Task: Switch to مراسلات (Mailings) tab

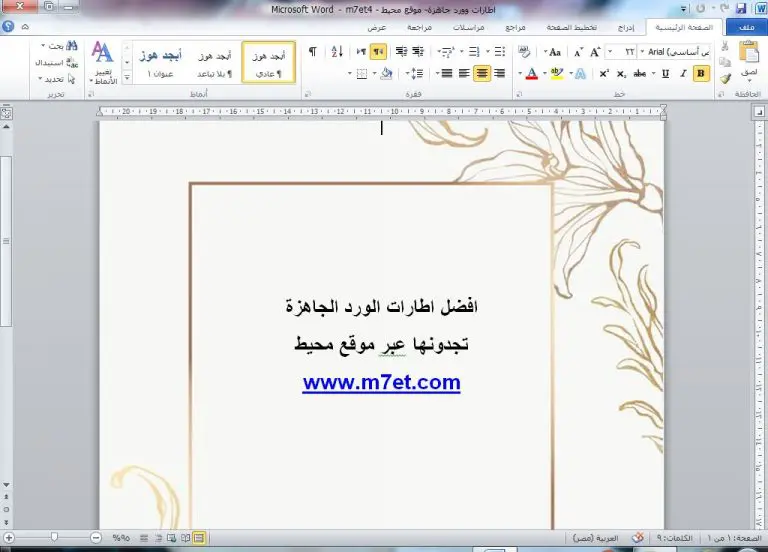Action: pos(468,27)
